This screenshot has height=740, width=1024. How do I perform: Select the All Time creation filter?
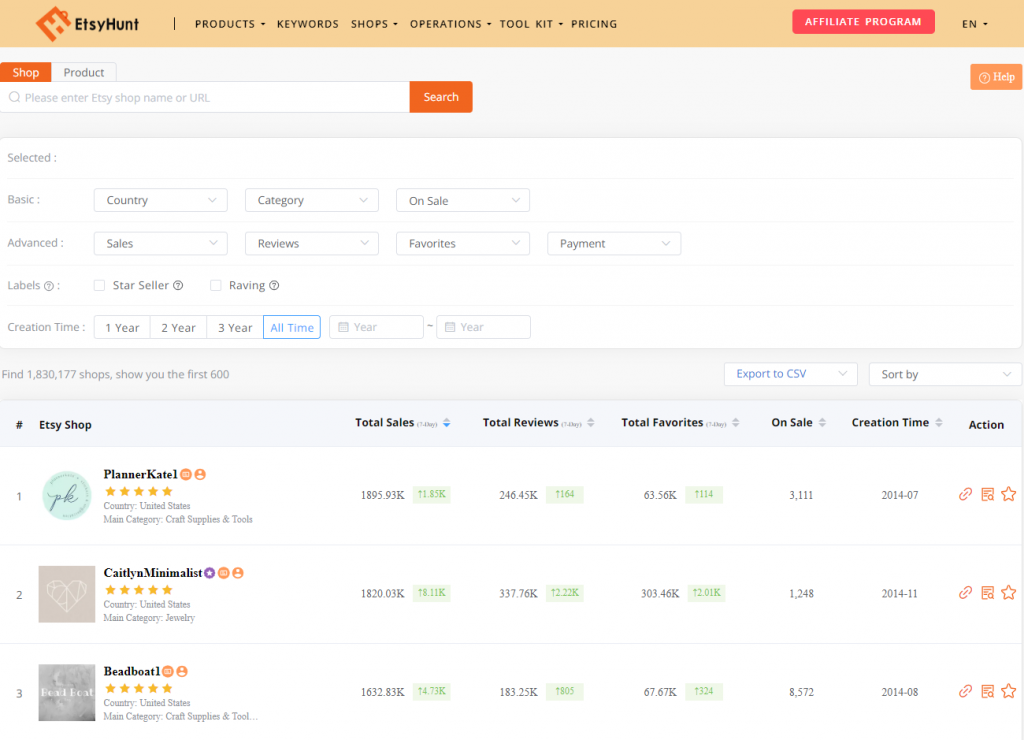[x=291, y=327]
